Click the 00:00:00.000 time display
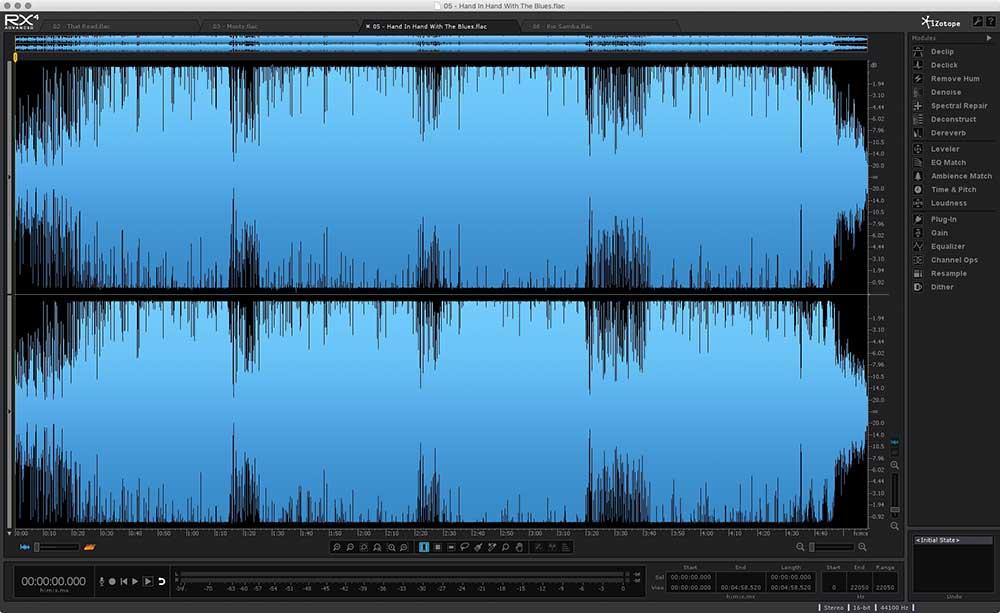1000x613 pixels. point(54,581)
